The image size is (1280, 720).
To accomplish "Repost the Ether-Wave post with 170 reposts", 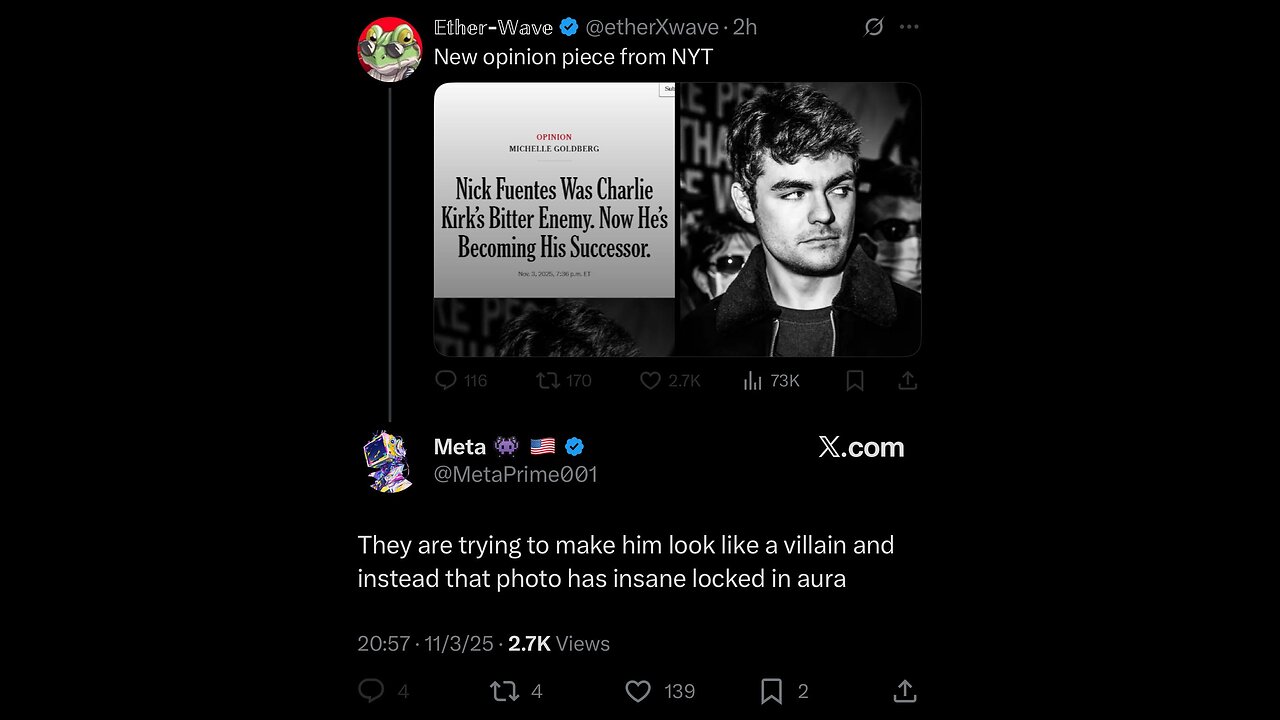I will (x=548, y=380).
